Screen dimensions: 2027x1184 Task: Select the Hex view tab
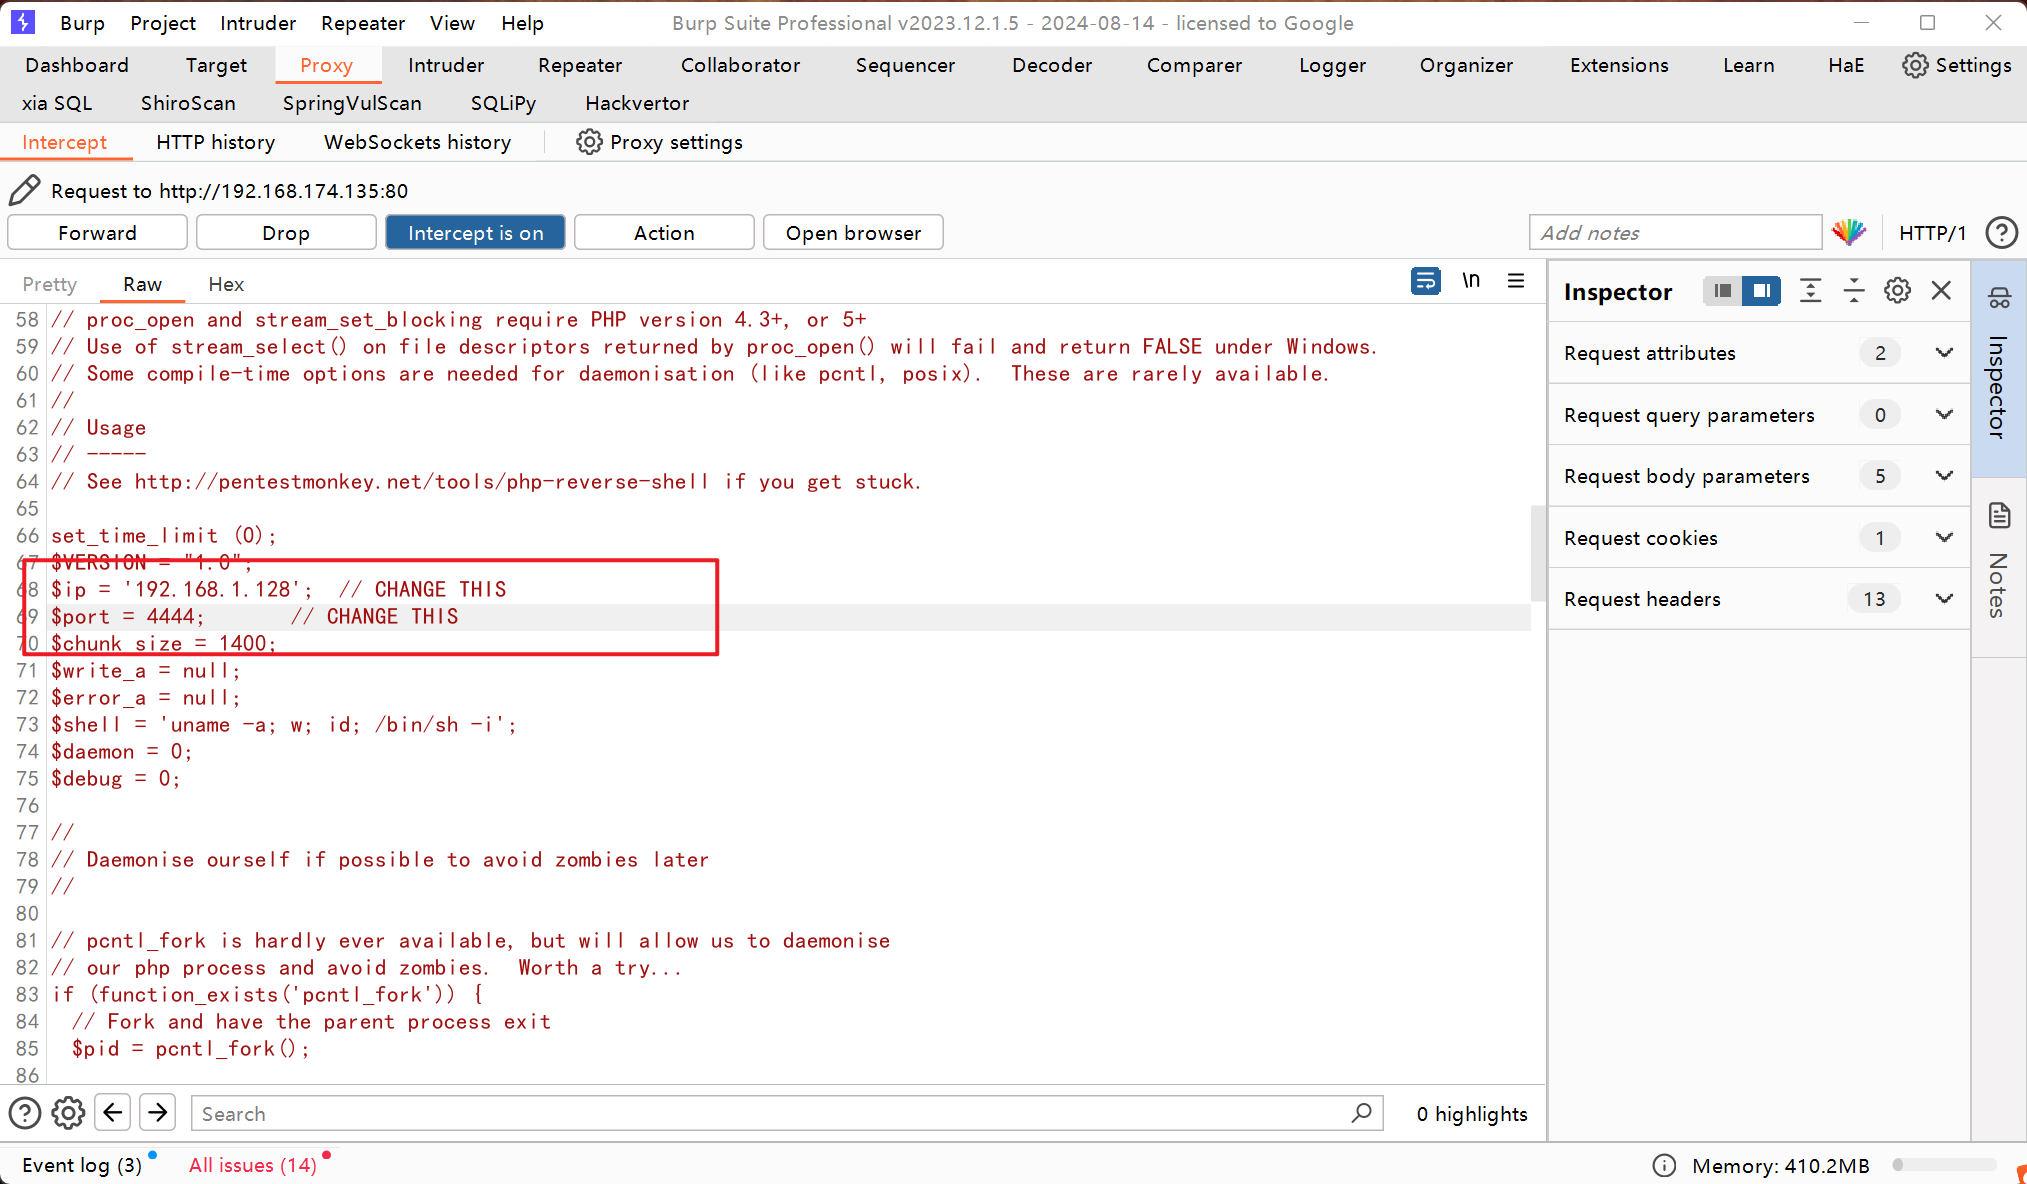click(x=226, y=284)
